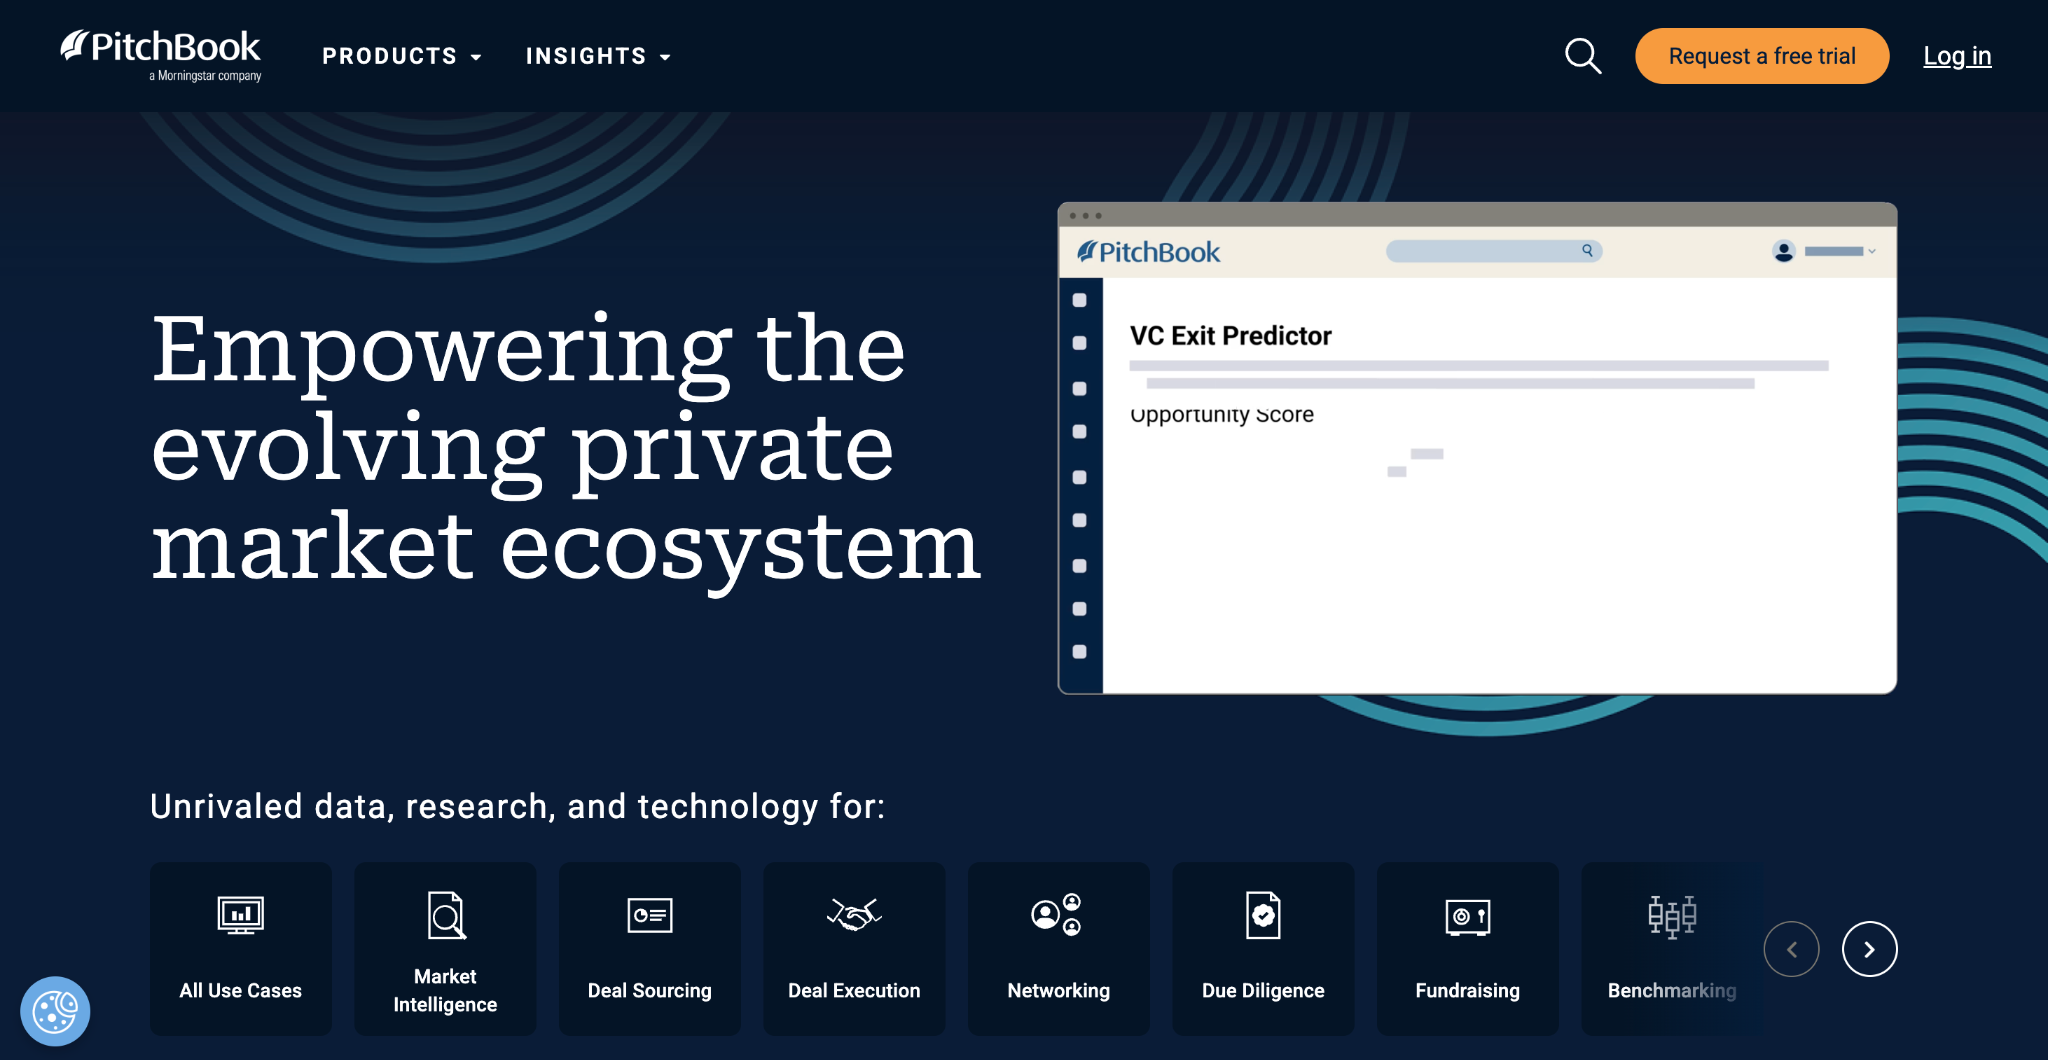Click the Market Intelligence document search icon
This screenshot has width=2048, height=1060.
coord(446,915)
